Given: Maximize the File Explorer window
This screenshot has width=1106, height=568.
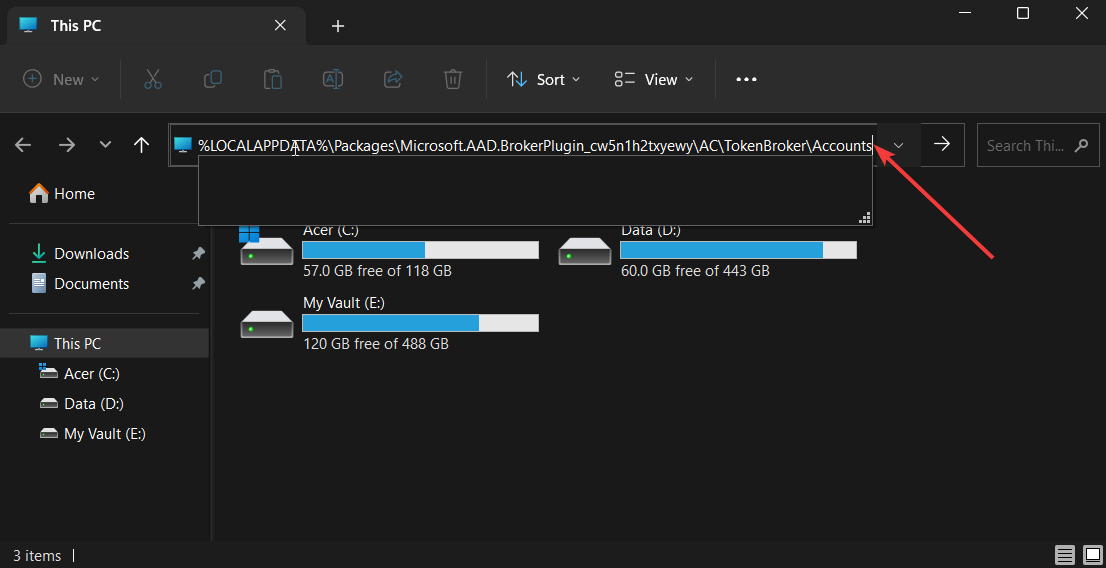Looking at the screenshot, I should [x=1023, y=13].
